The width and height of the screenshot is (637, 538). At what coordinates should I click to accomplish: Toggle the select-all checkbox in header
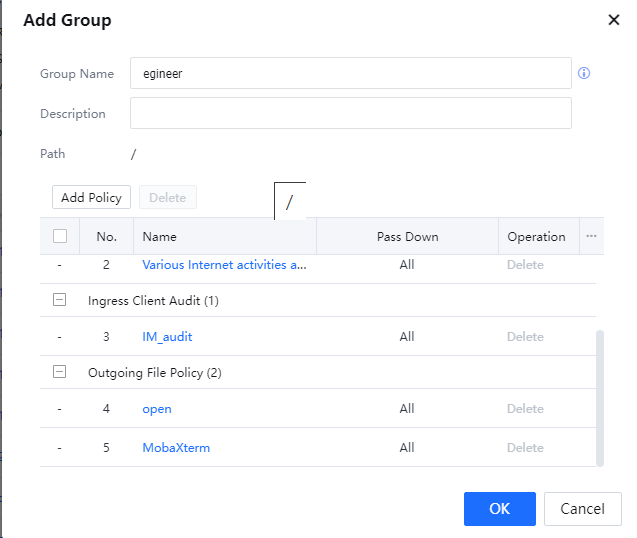click(60, 237)
